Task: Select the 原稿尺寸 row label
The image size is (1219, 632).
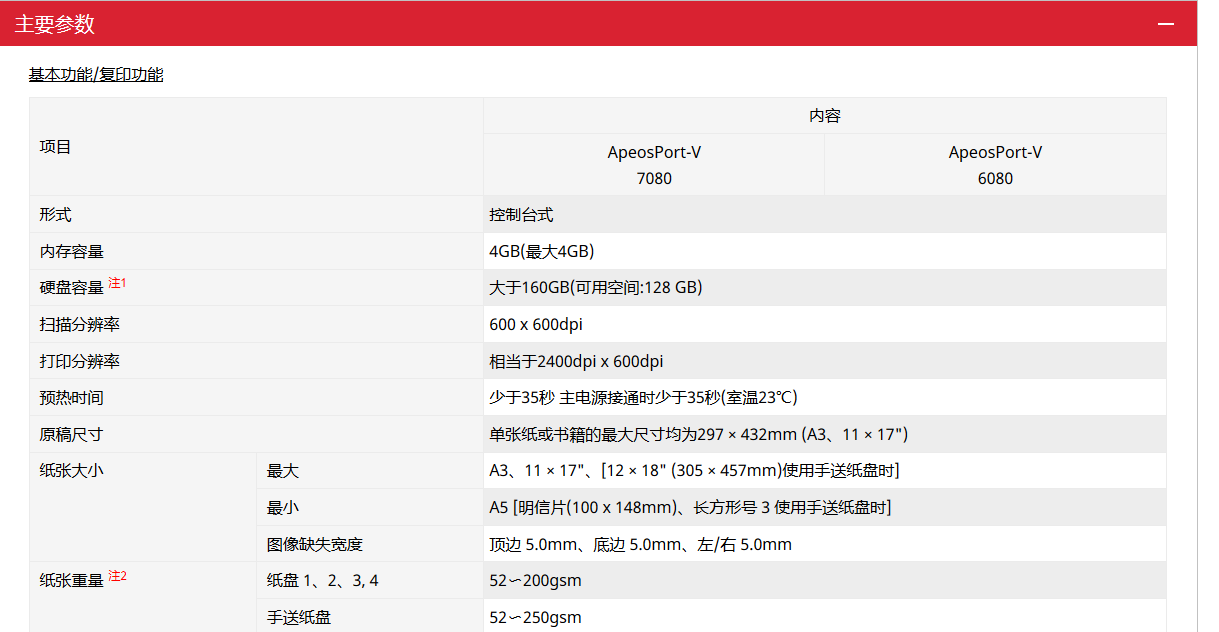Action: click(72, 435)
